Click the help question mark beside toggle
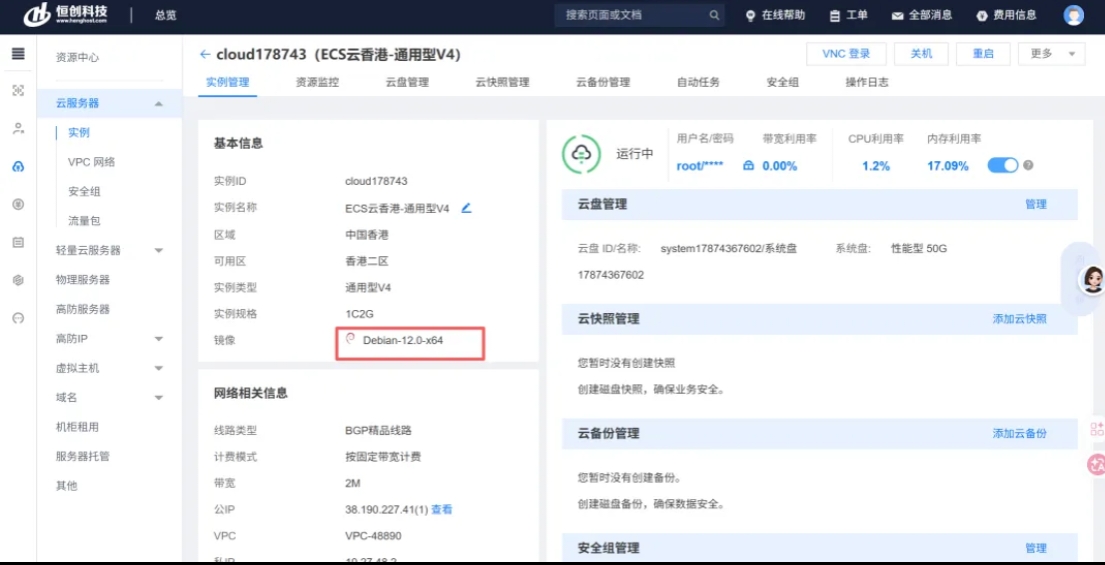Viewport: 1105px width, 565px height. tap(1028, 166)
